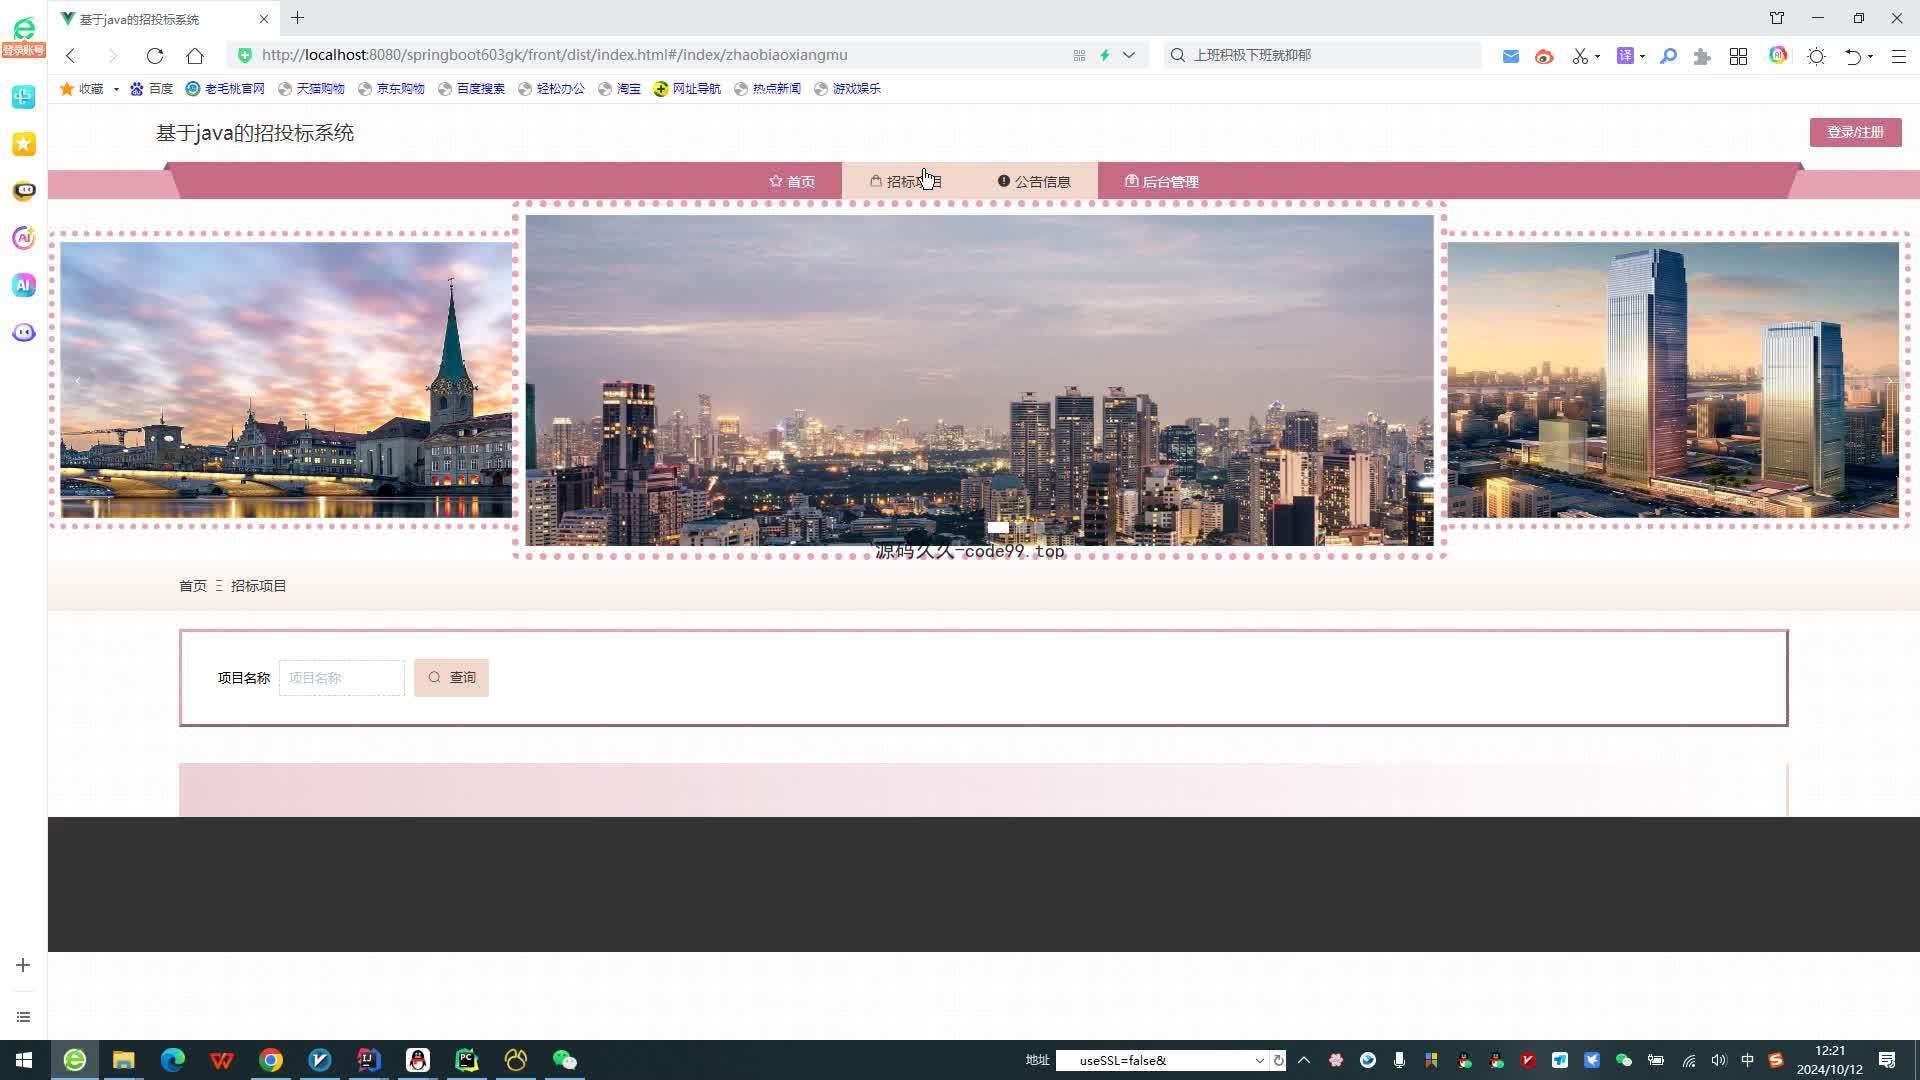This screenshot has width=1920, height=1080.
Task: Open a new browser tab
Action: coord(297,18)
